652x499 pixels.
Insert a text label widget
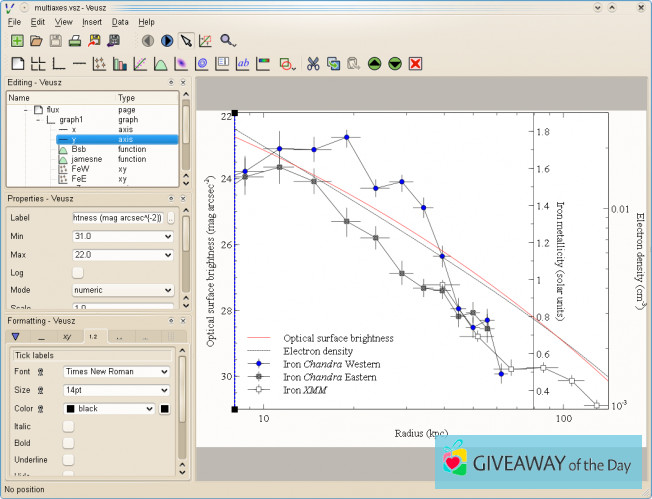pyautogui.click(x=242, y=64)
